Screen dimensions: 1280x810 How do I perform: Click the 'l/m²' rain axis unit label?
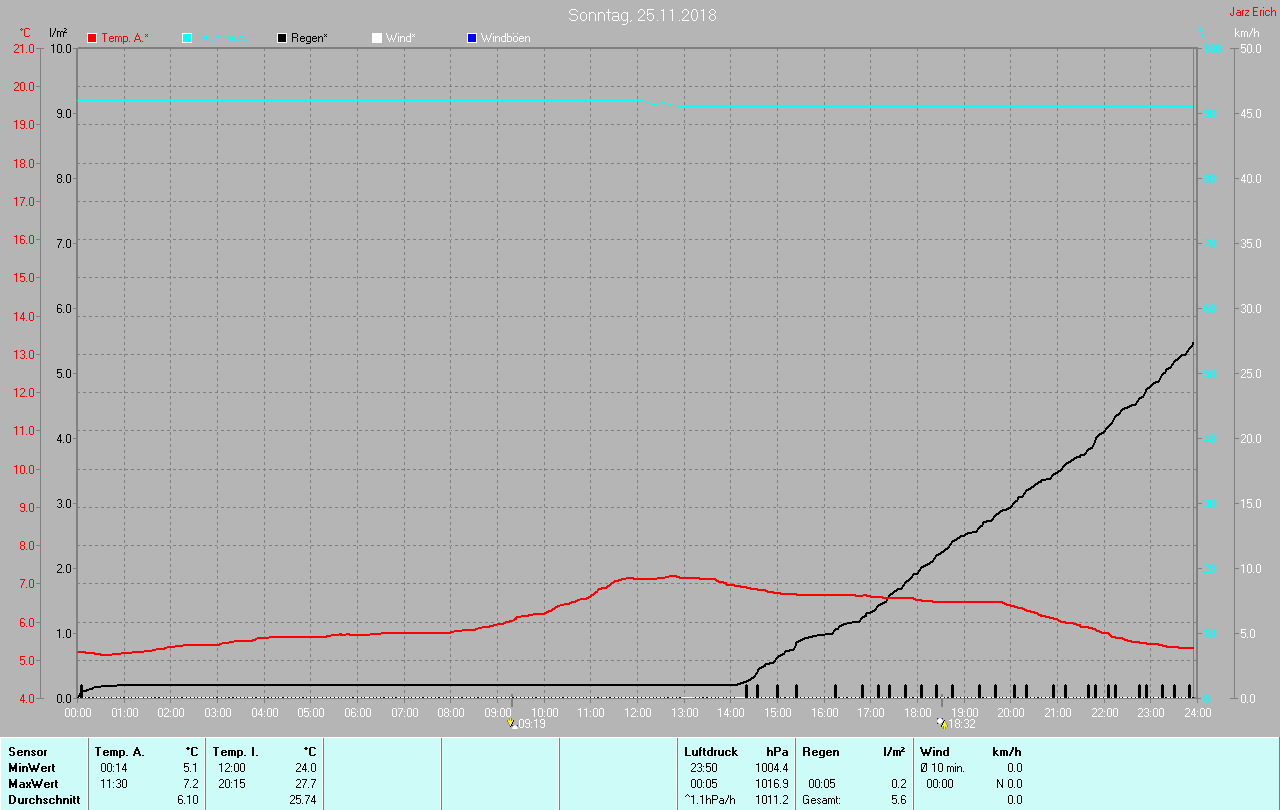click(58, 33)
